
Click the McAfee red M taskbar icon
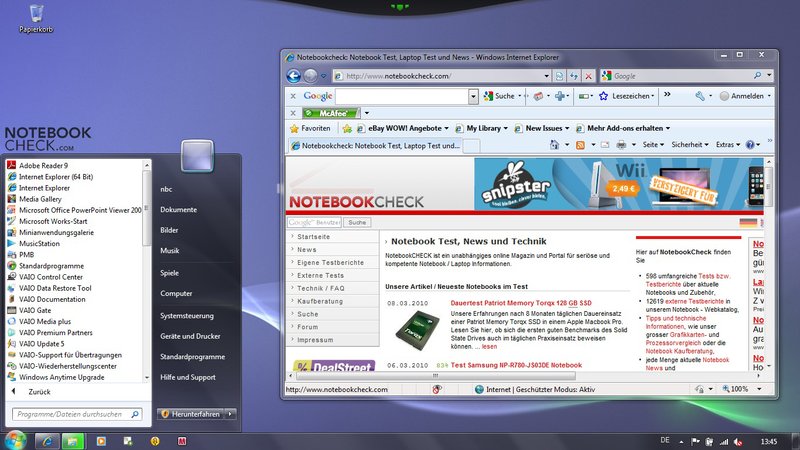(x=182, y=441)
